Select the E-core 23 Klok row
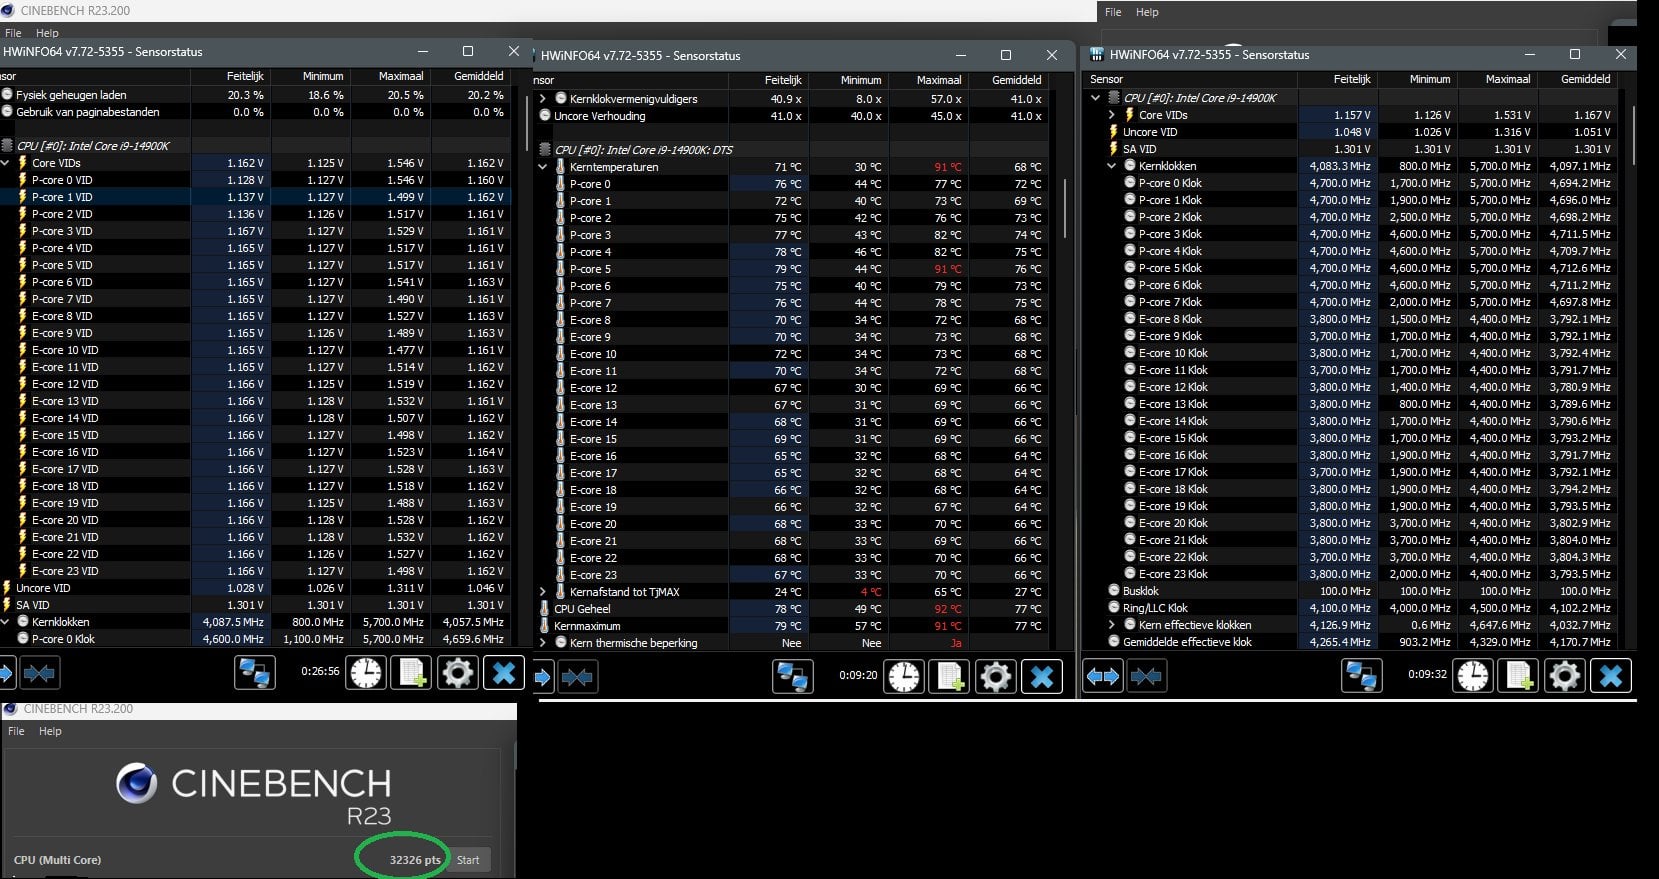Image resolution: width=1659 pixels, height=879 pixels. pos(1351,574)
